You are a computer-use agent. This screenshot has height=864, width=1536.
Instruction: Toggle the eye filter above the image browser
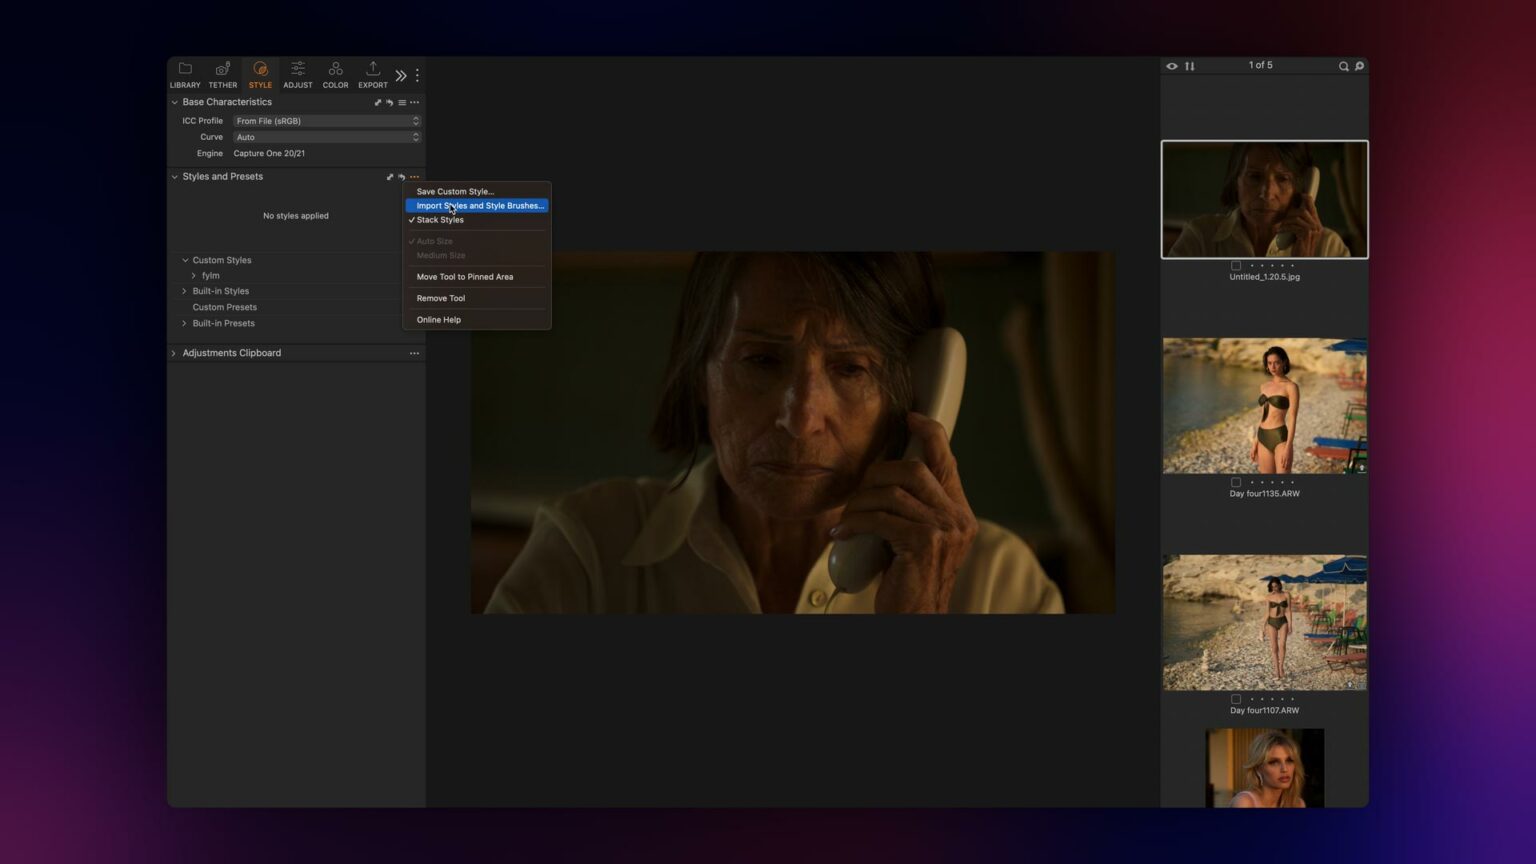click(x=1171, y=65)
